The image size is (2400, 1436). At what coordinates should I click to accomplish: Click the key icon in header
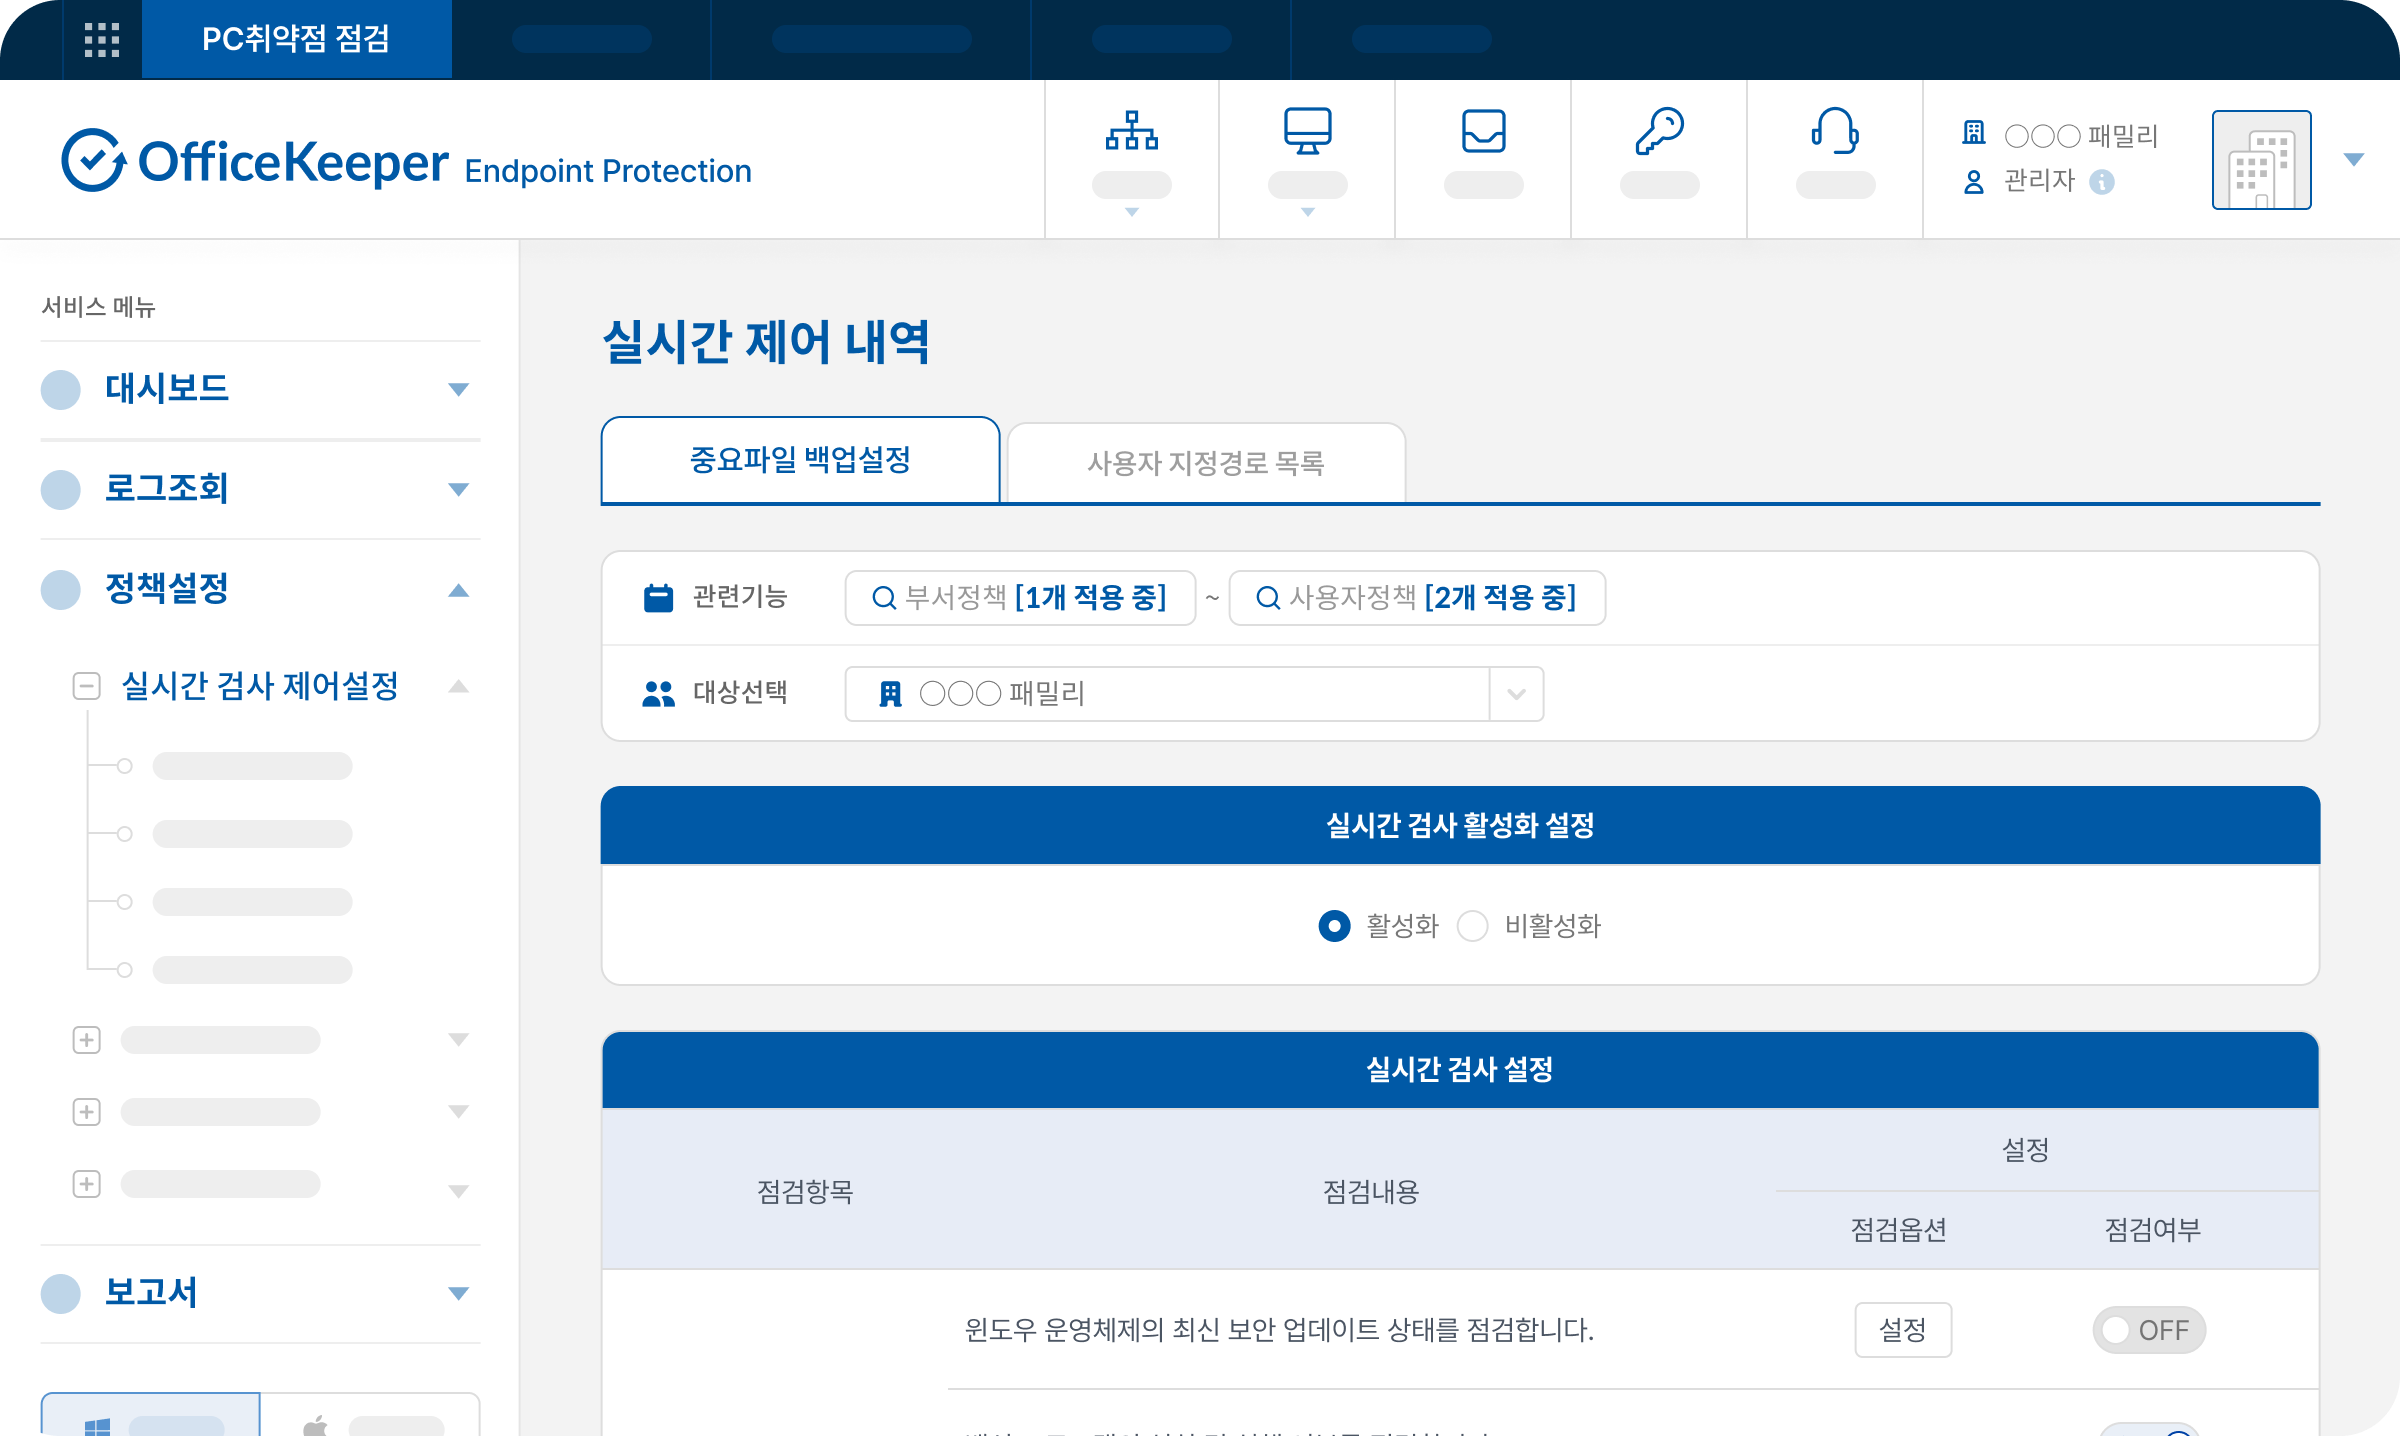coord(1659,131)
